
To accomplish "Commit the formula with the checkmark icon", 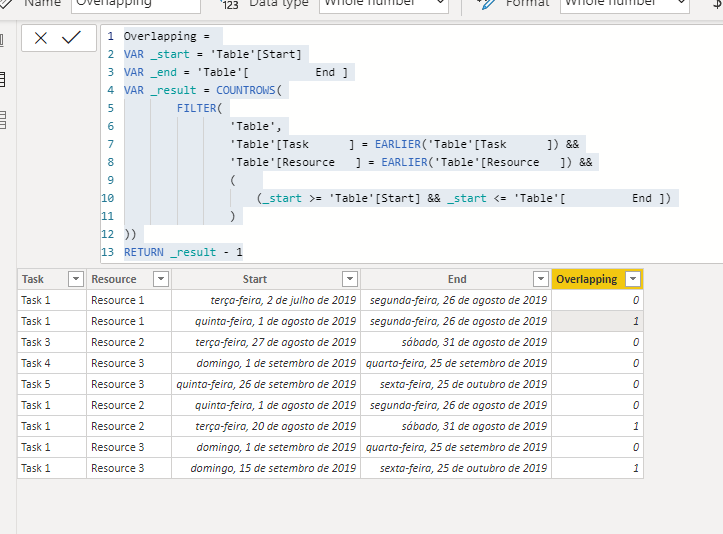I will pos(71,37).
